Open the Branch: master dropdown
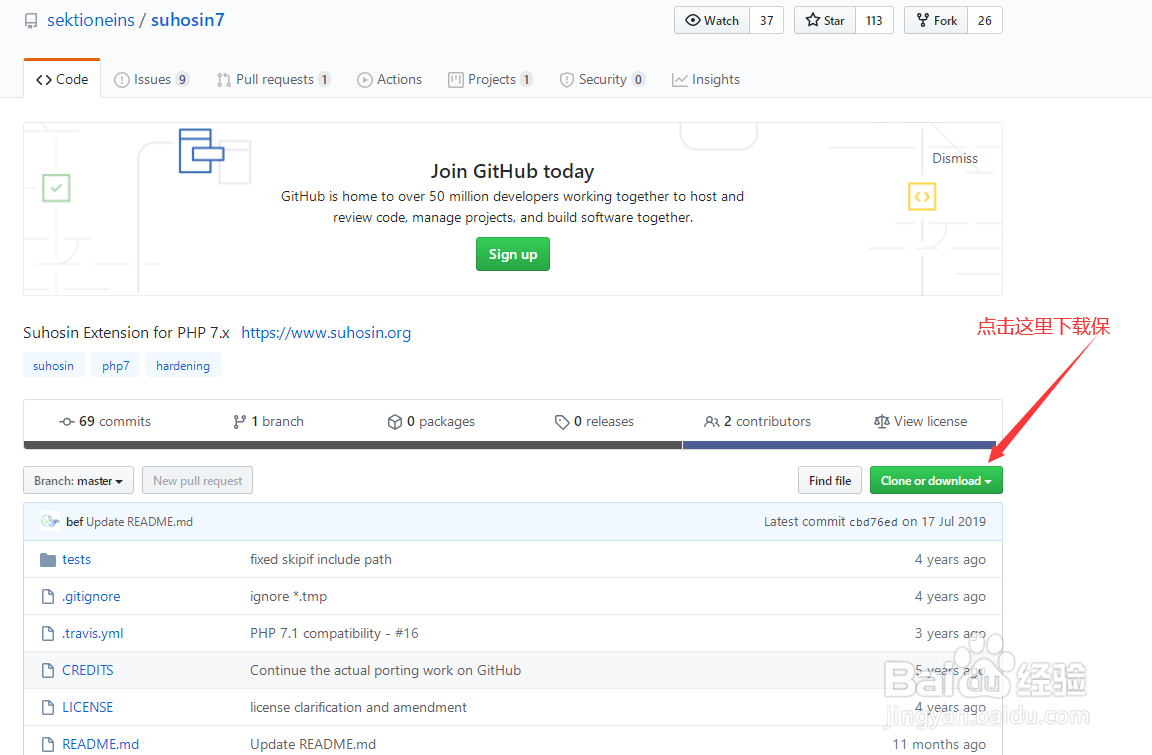The height and width of the screenshot is (755, 1152). pyautogui.click(x=79, y=480)
